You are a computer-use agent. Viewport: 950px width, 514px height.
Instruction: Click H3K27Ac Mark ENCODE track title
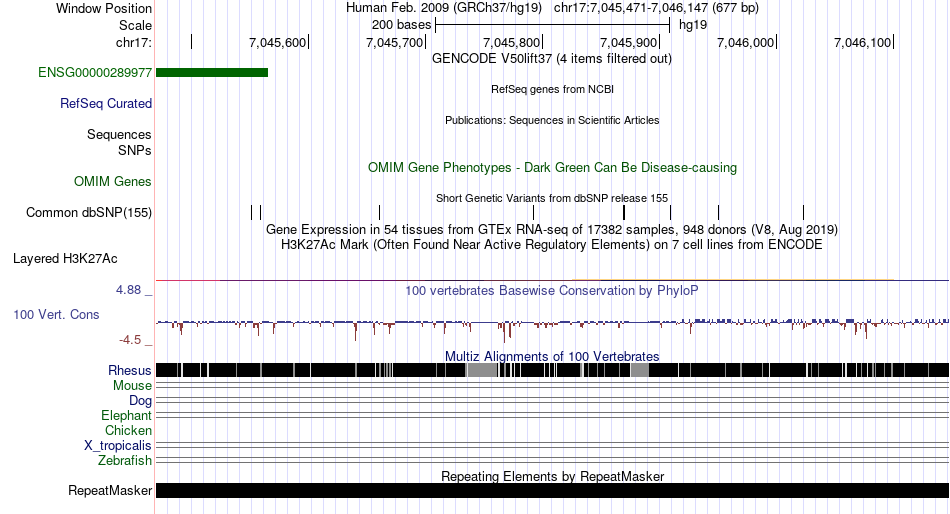tap(552, 245)
